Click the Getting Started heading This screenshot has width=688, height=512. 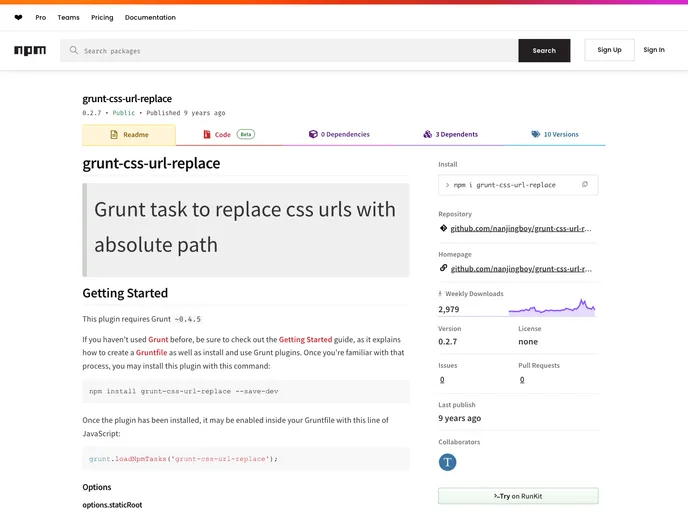click(x=125, y=293)
